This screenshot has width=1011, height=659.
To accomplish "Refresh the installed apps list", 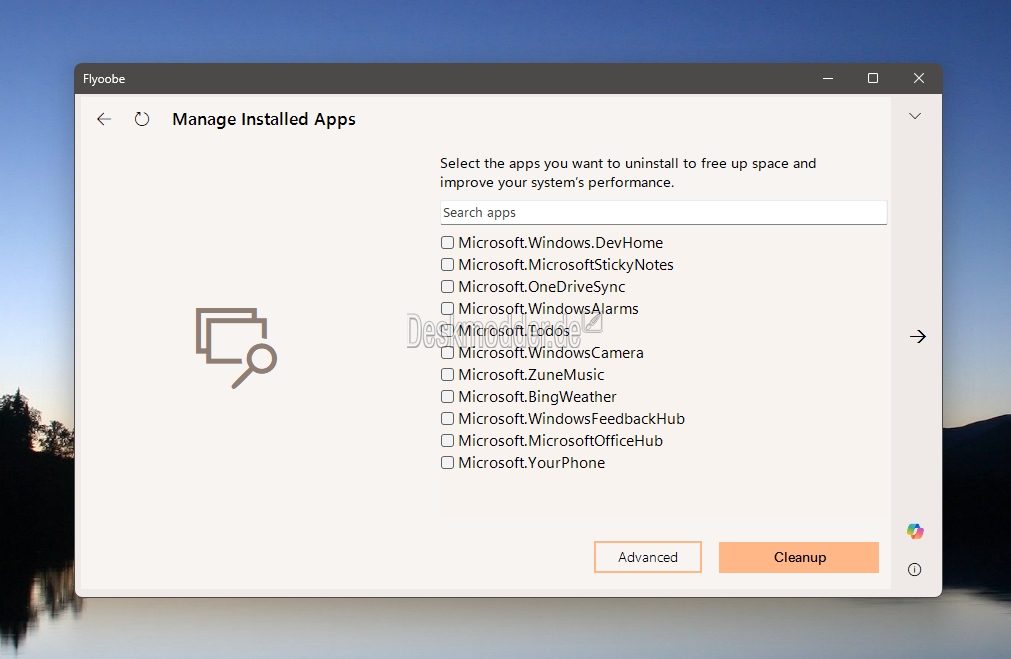I will 142,119.
